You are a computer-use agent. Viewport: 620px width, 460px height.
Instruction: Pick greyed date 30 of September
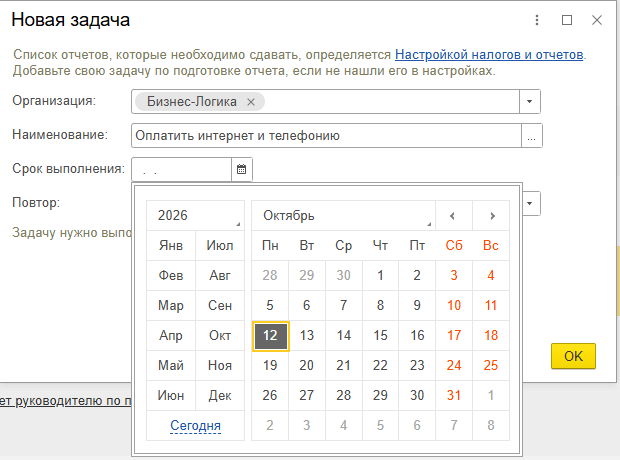[x=344, y=276]
